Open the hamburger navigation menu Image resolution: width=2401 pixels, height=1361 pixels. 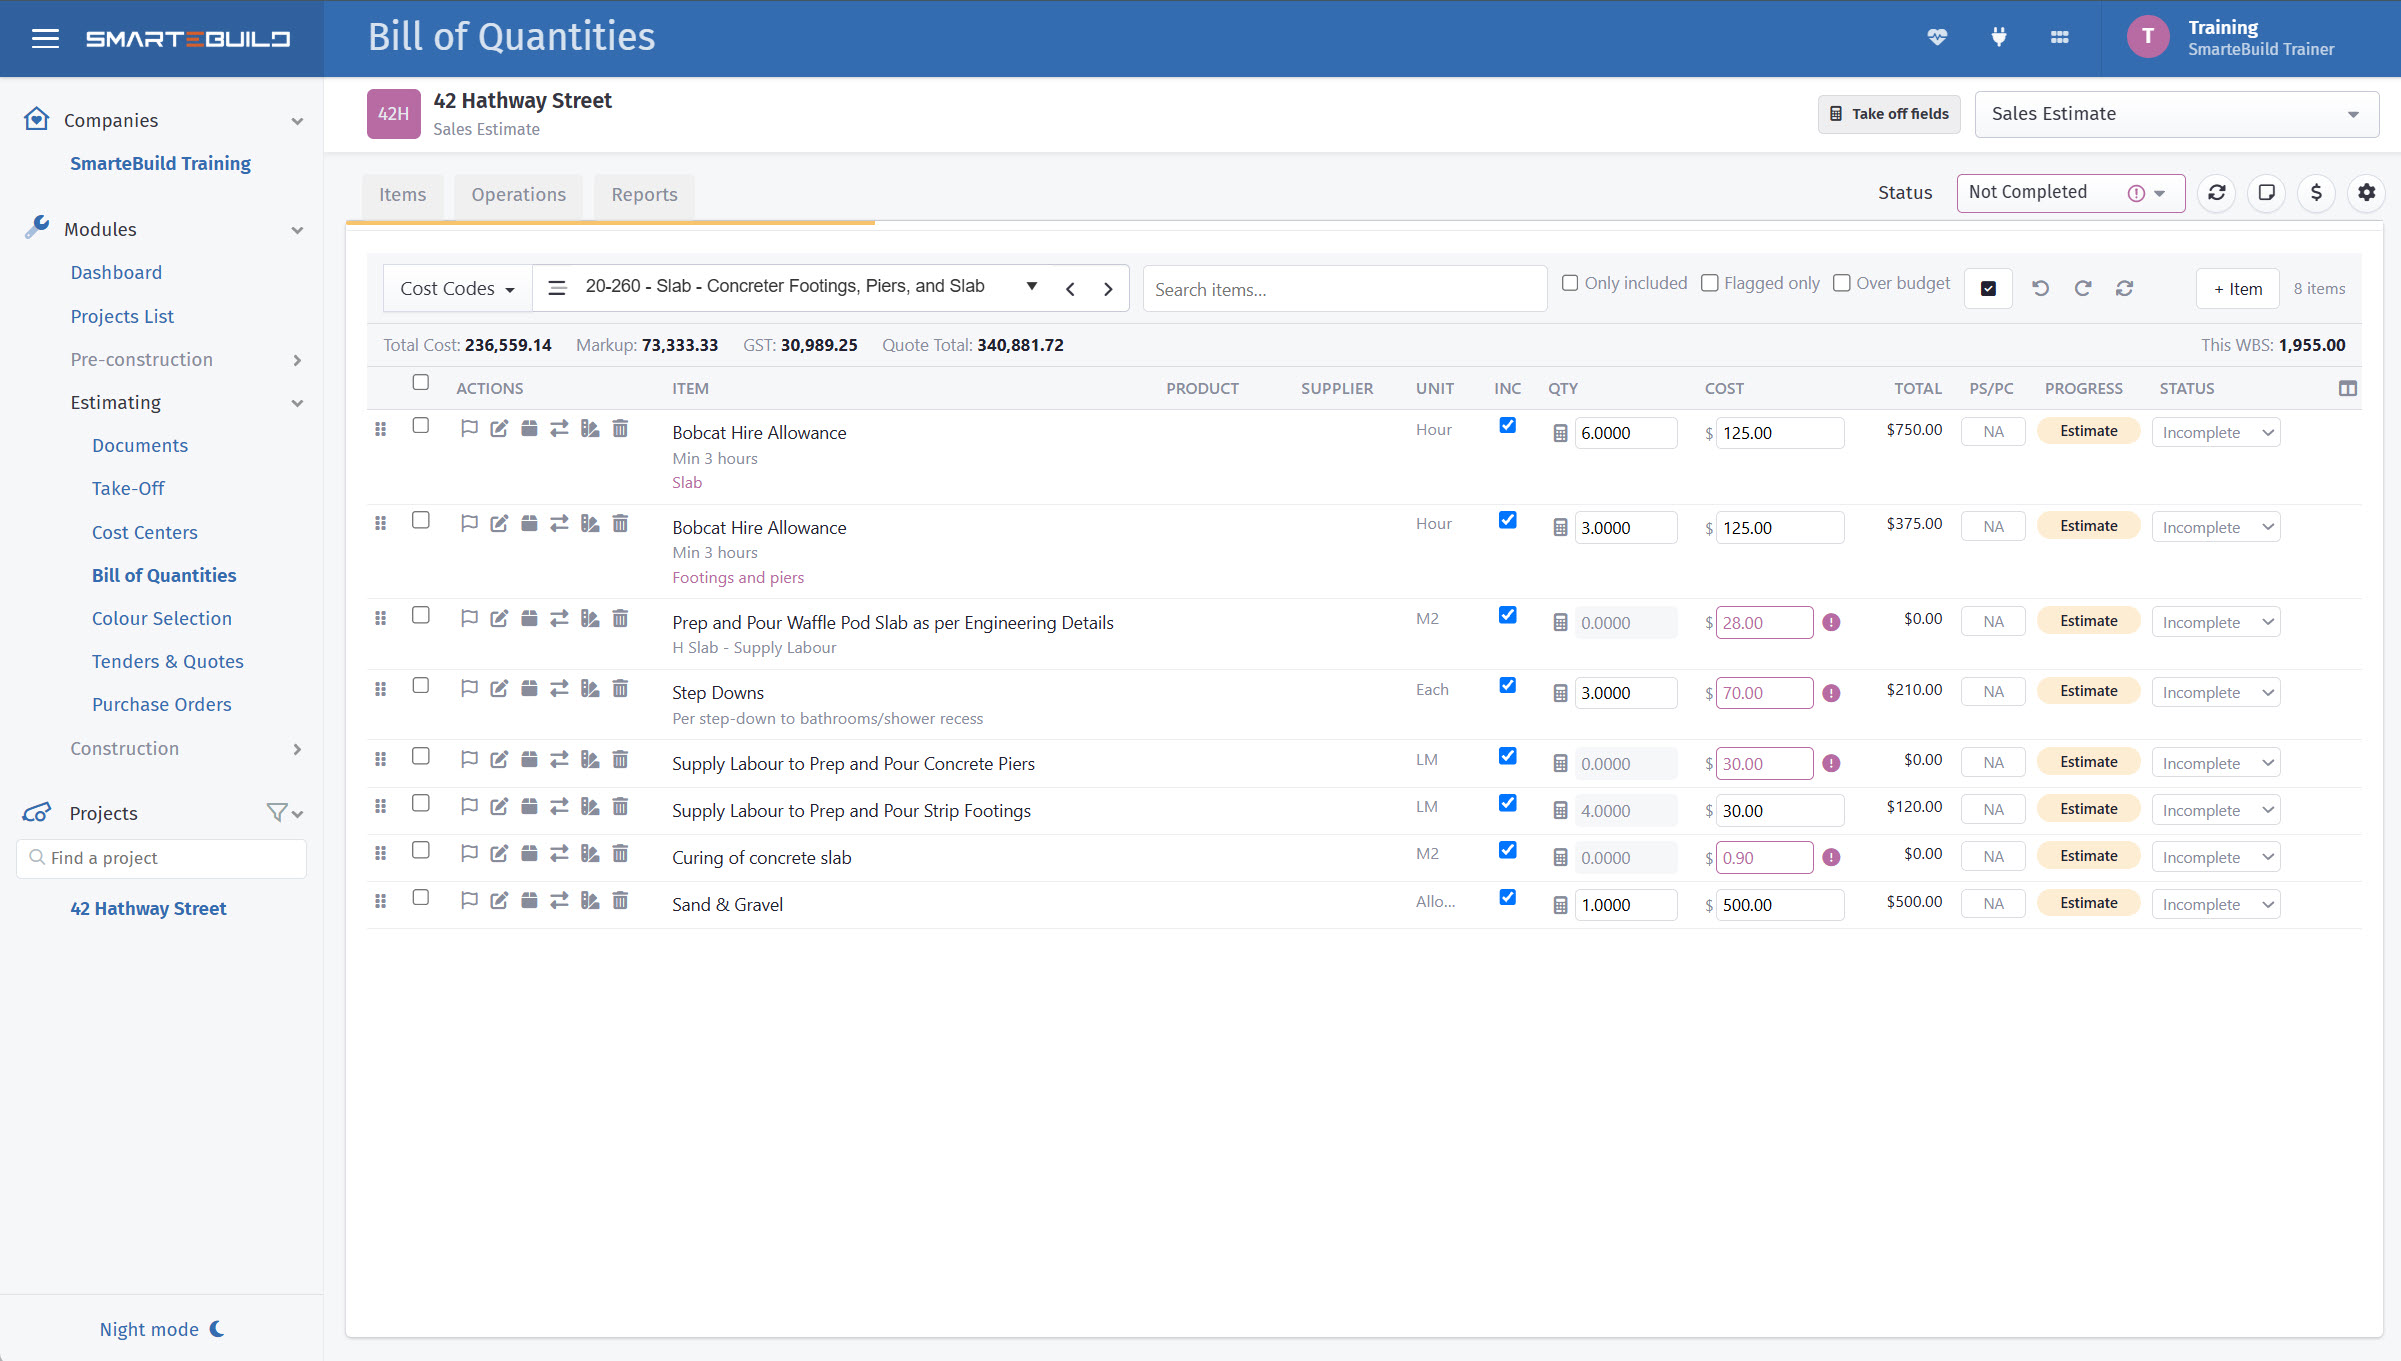45,38
